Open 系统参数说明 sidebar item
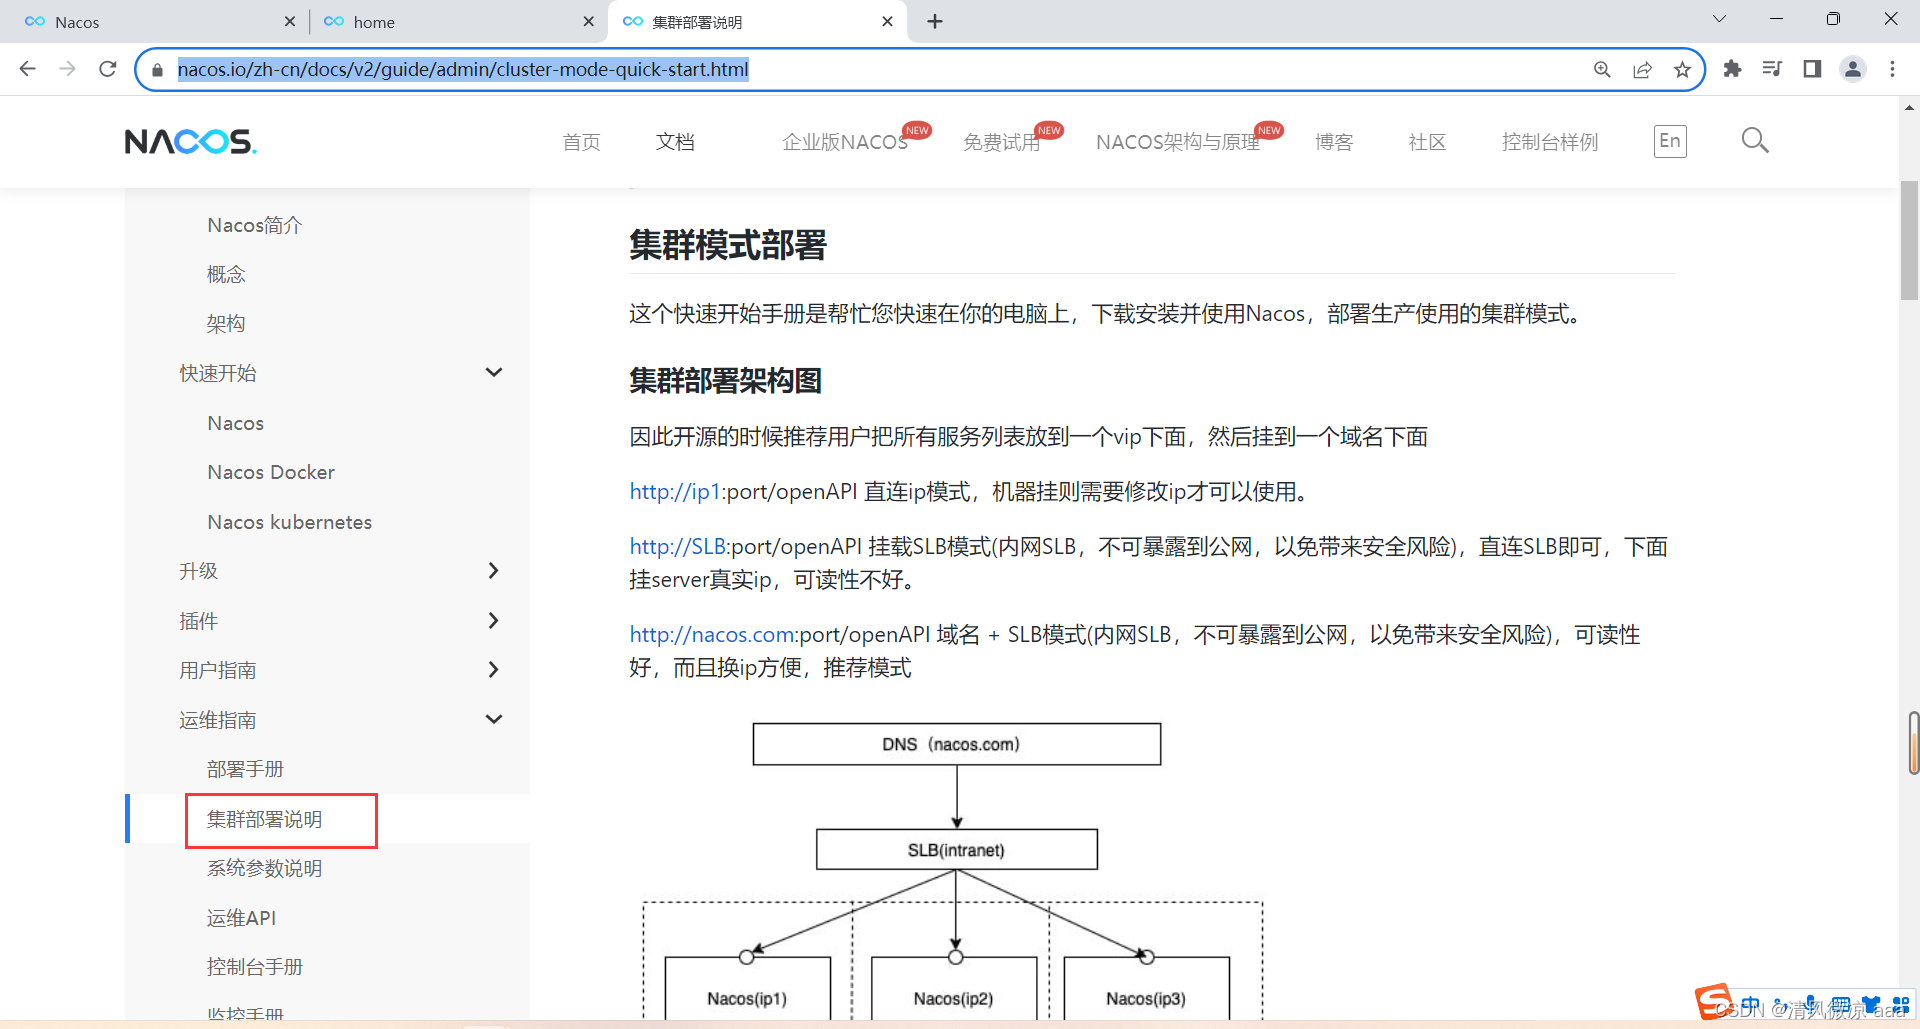Viewport: 1920px width, 1029px height. [264, 868]
